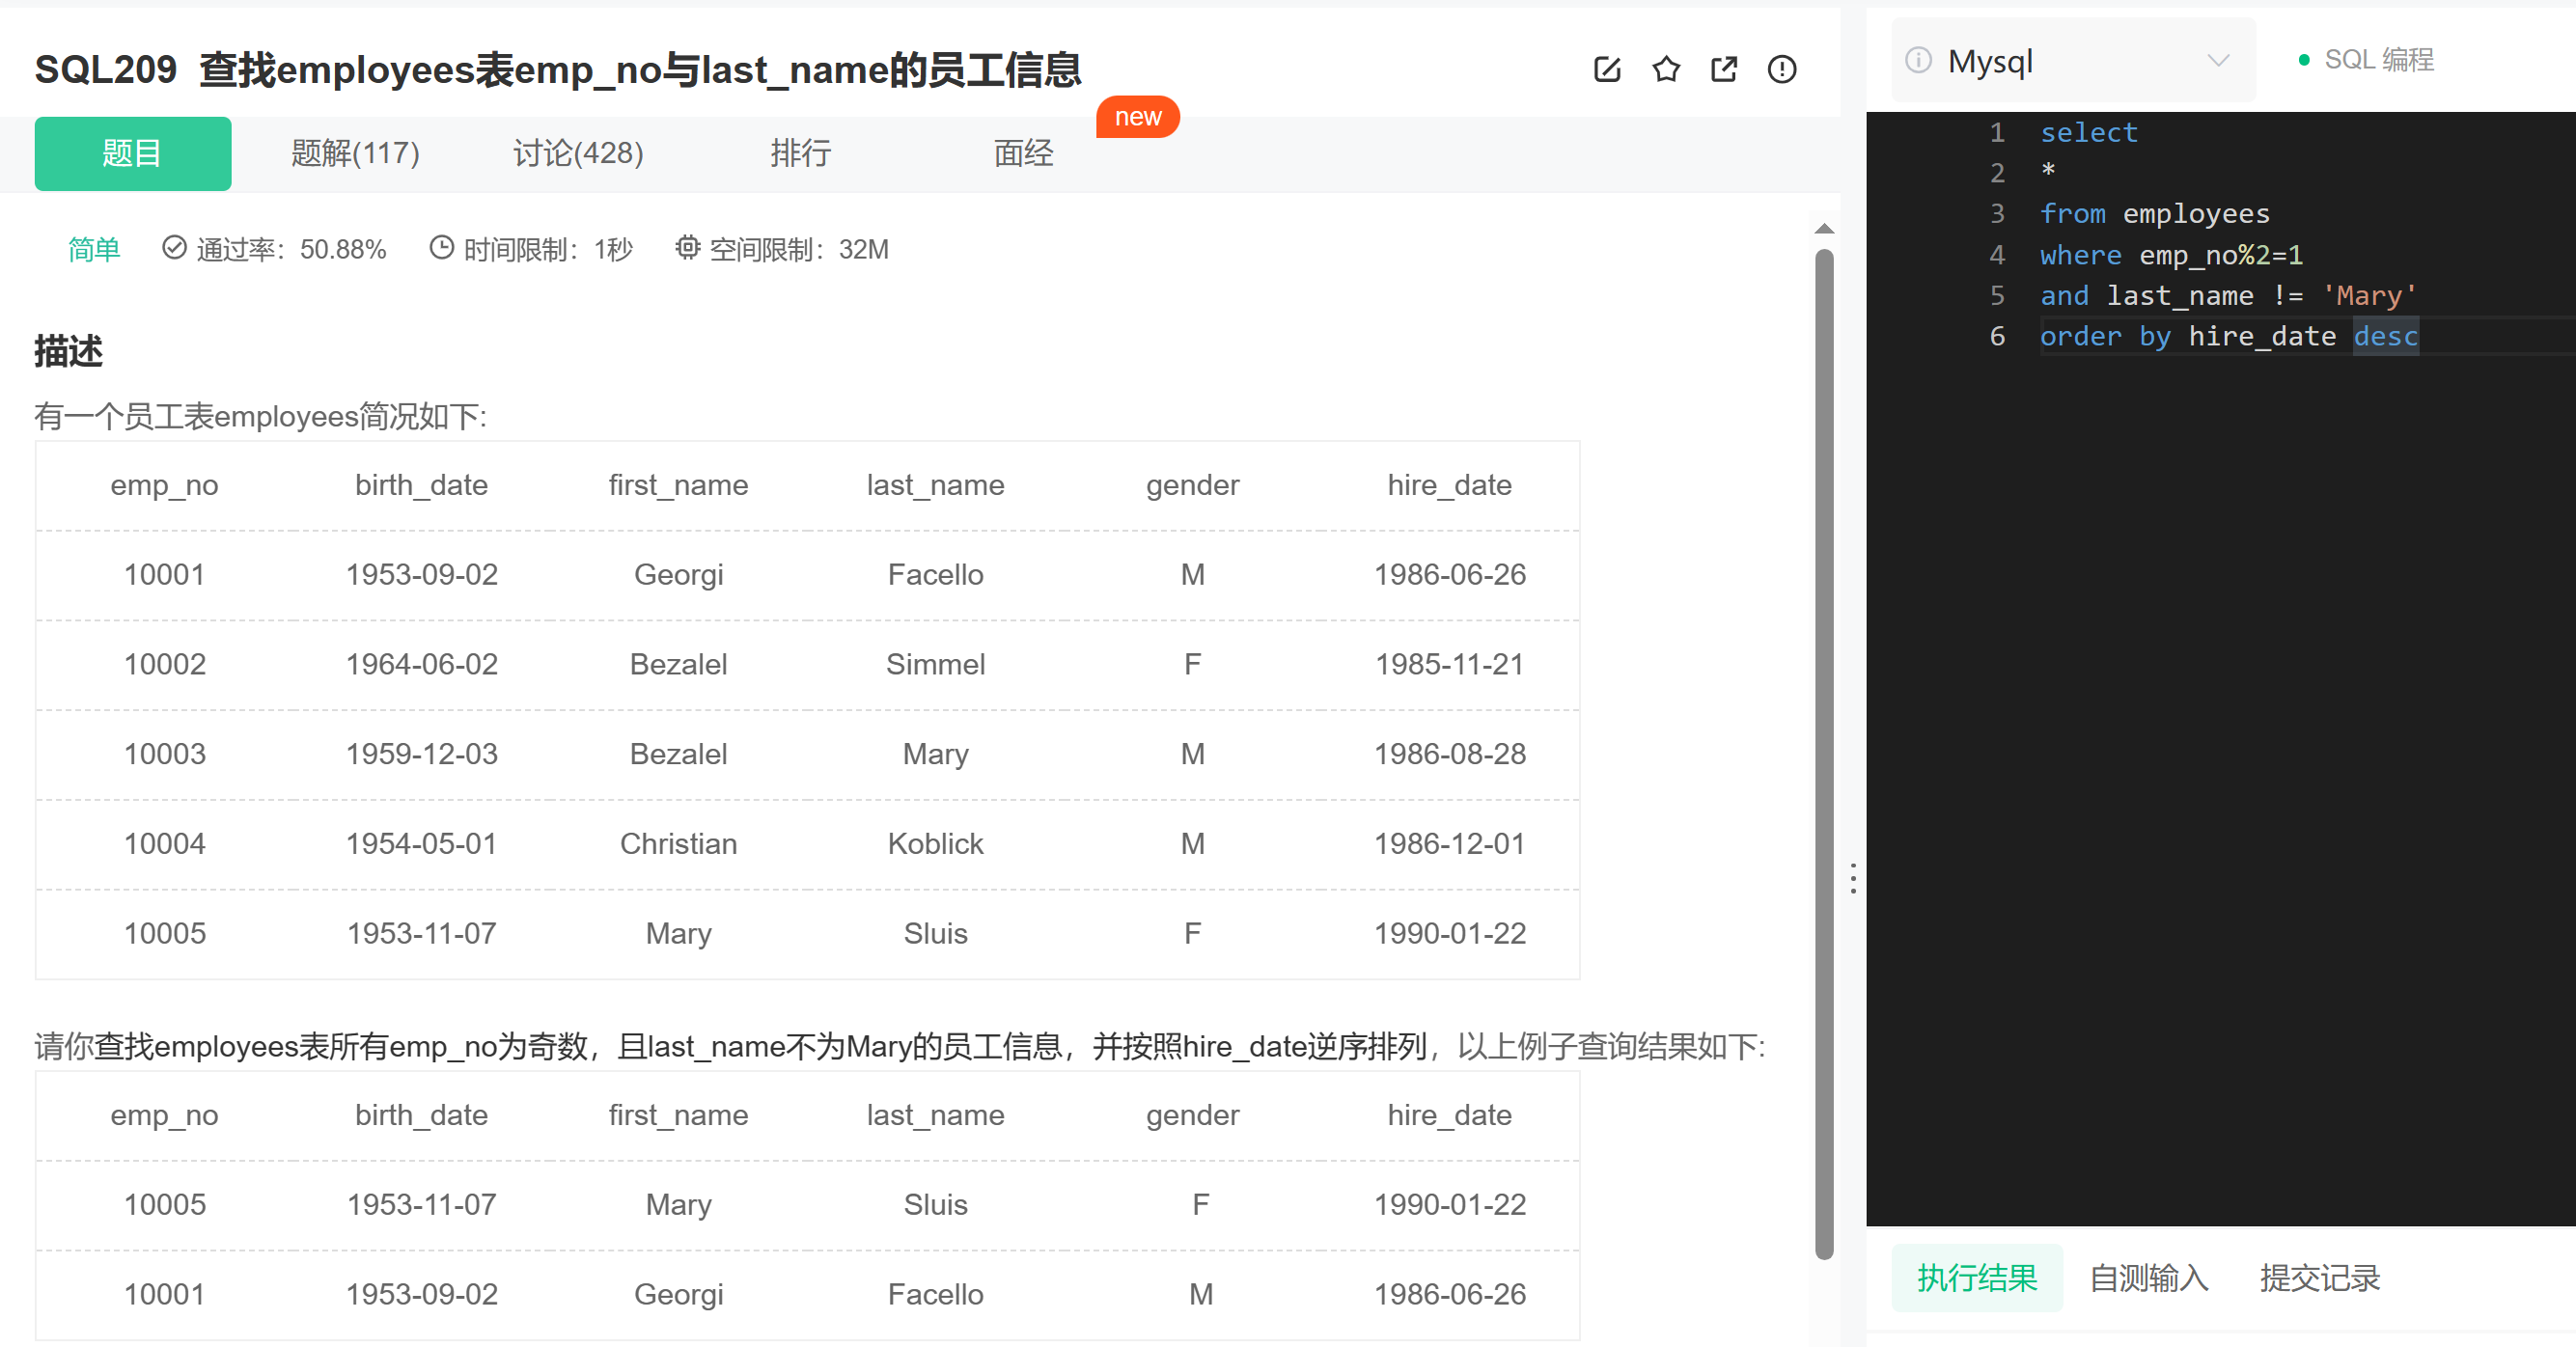Open the 提交记录 tab
This screenshot has height=1347, width=2576.
[x=2320, y=1277]
